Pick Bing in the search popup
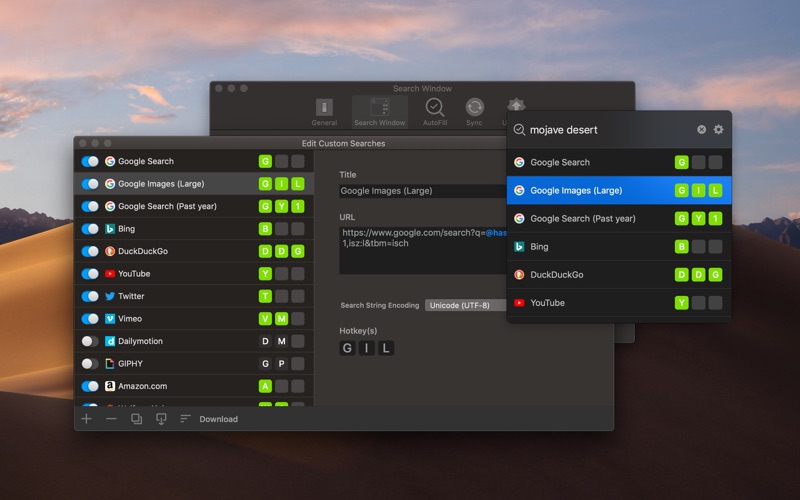Screen dimensions: 800x500 coord(619,246)
